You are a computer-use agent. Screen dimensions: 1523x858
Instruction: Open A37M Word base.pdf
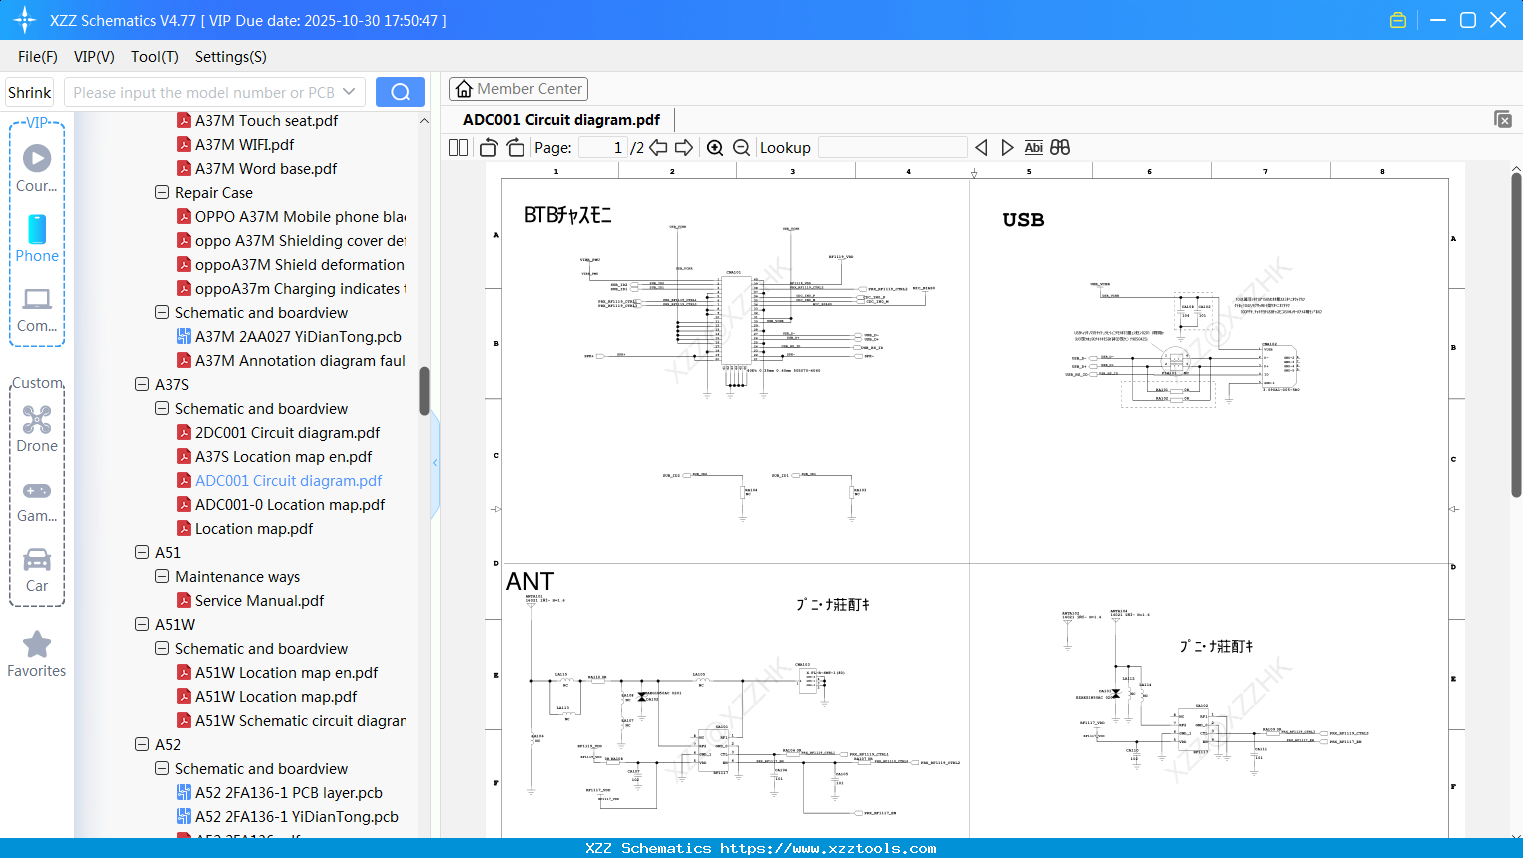point(266,168)
